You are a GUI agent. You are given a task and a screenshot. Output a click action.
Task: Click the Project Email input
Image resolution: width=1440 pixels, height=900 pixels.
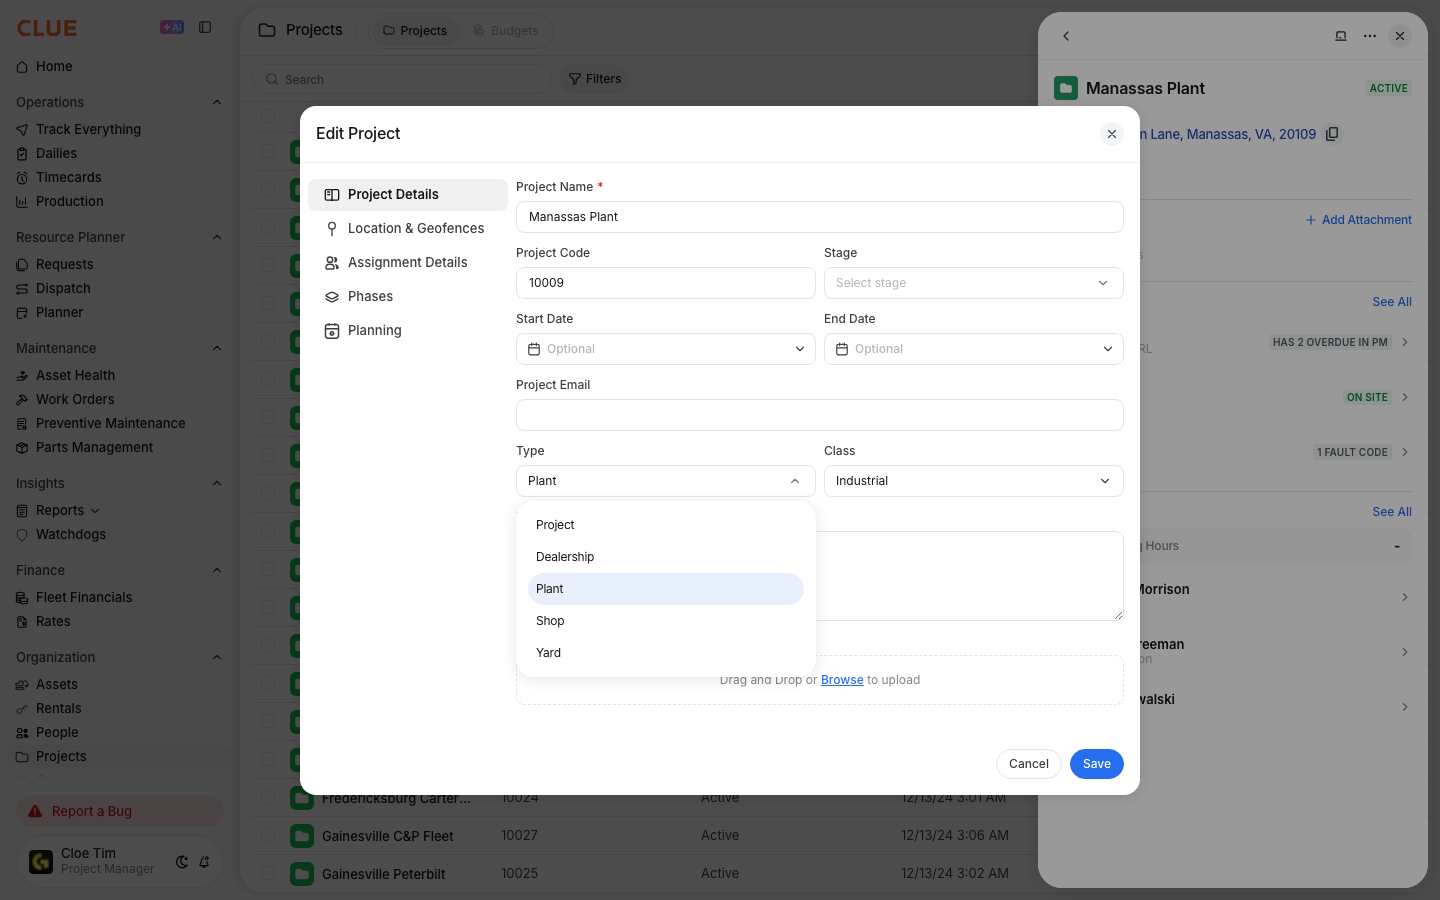[820, 415]
